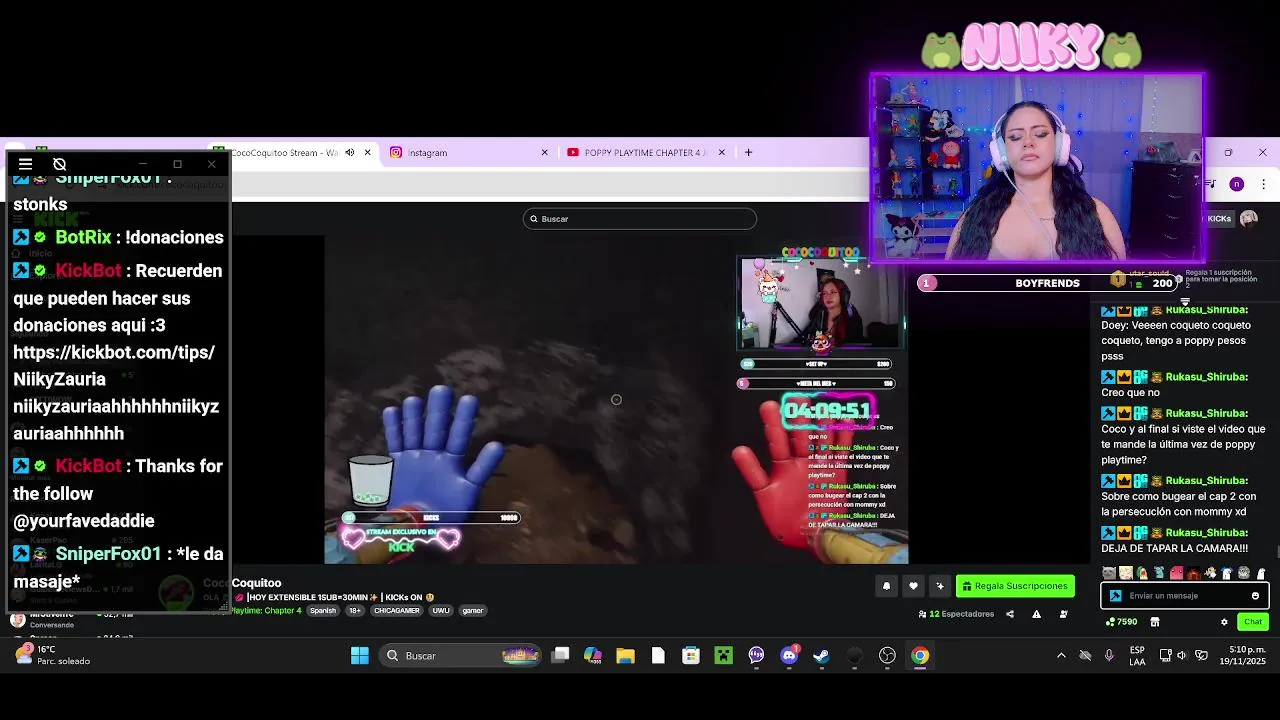
Task: Change the ESP LAA input language
Action: [x=1137, y=656]
